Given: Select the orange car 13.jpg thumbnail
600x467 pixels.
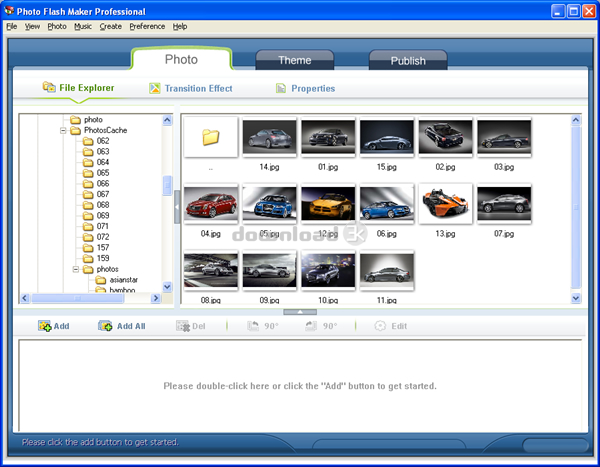Looking at the screenshot, I should (x=445, y=204).
